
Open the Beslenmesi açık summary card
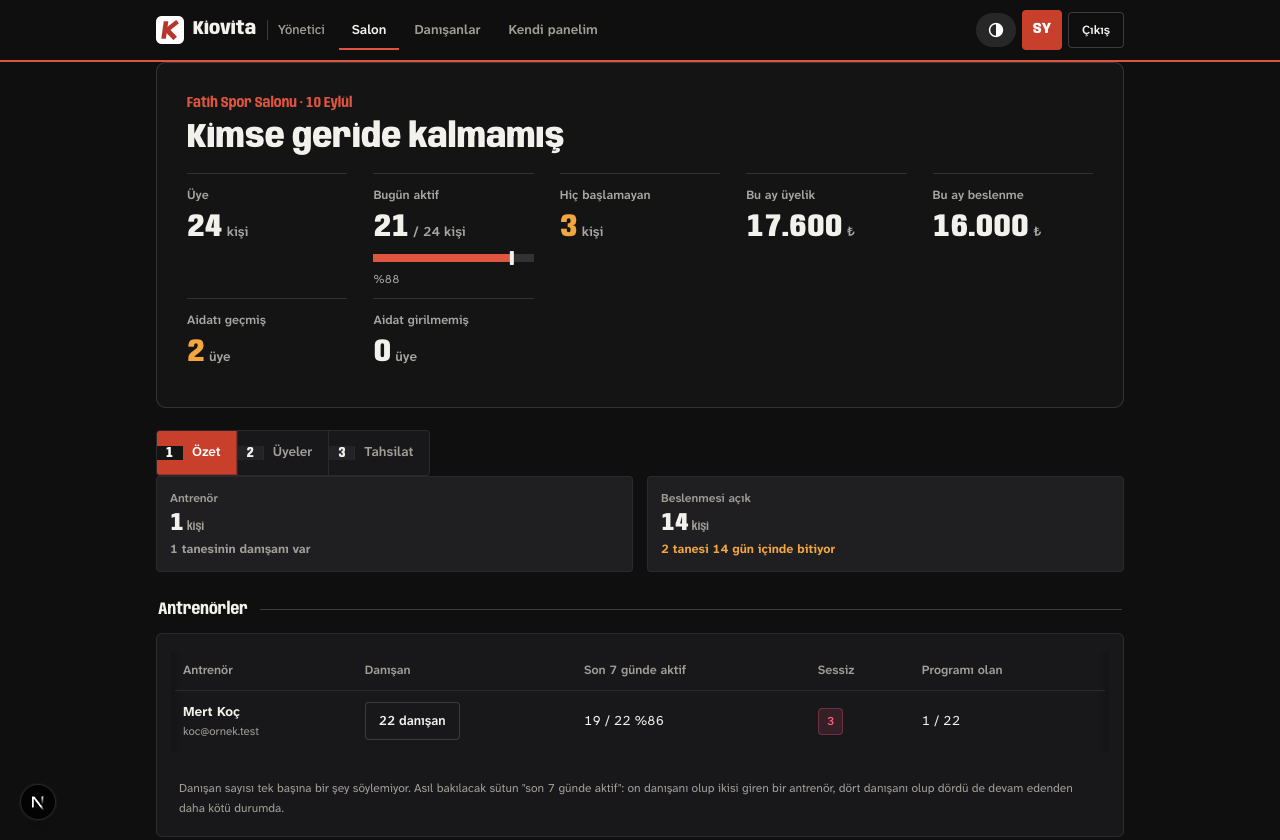pos(885,524)
